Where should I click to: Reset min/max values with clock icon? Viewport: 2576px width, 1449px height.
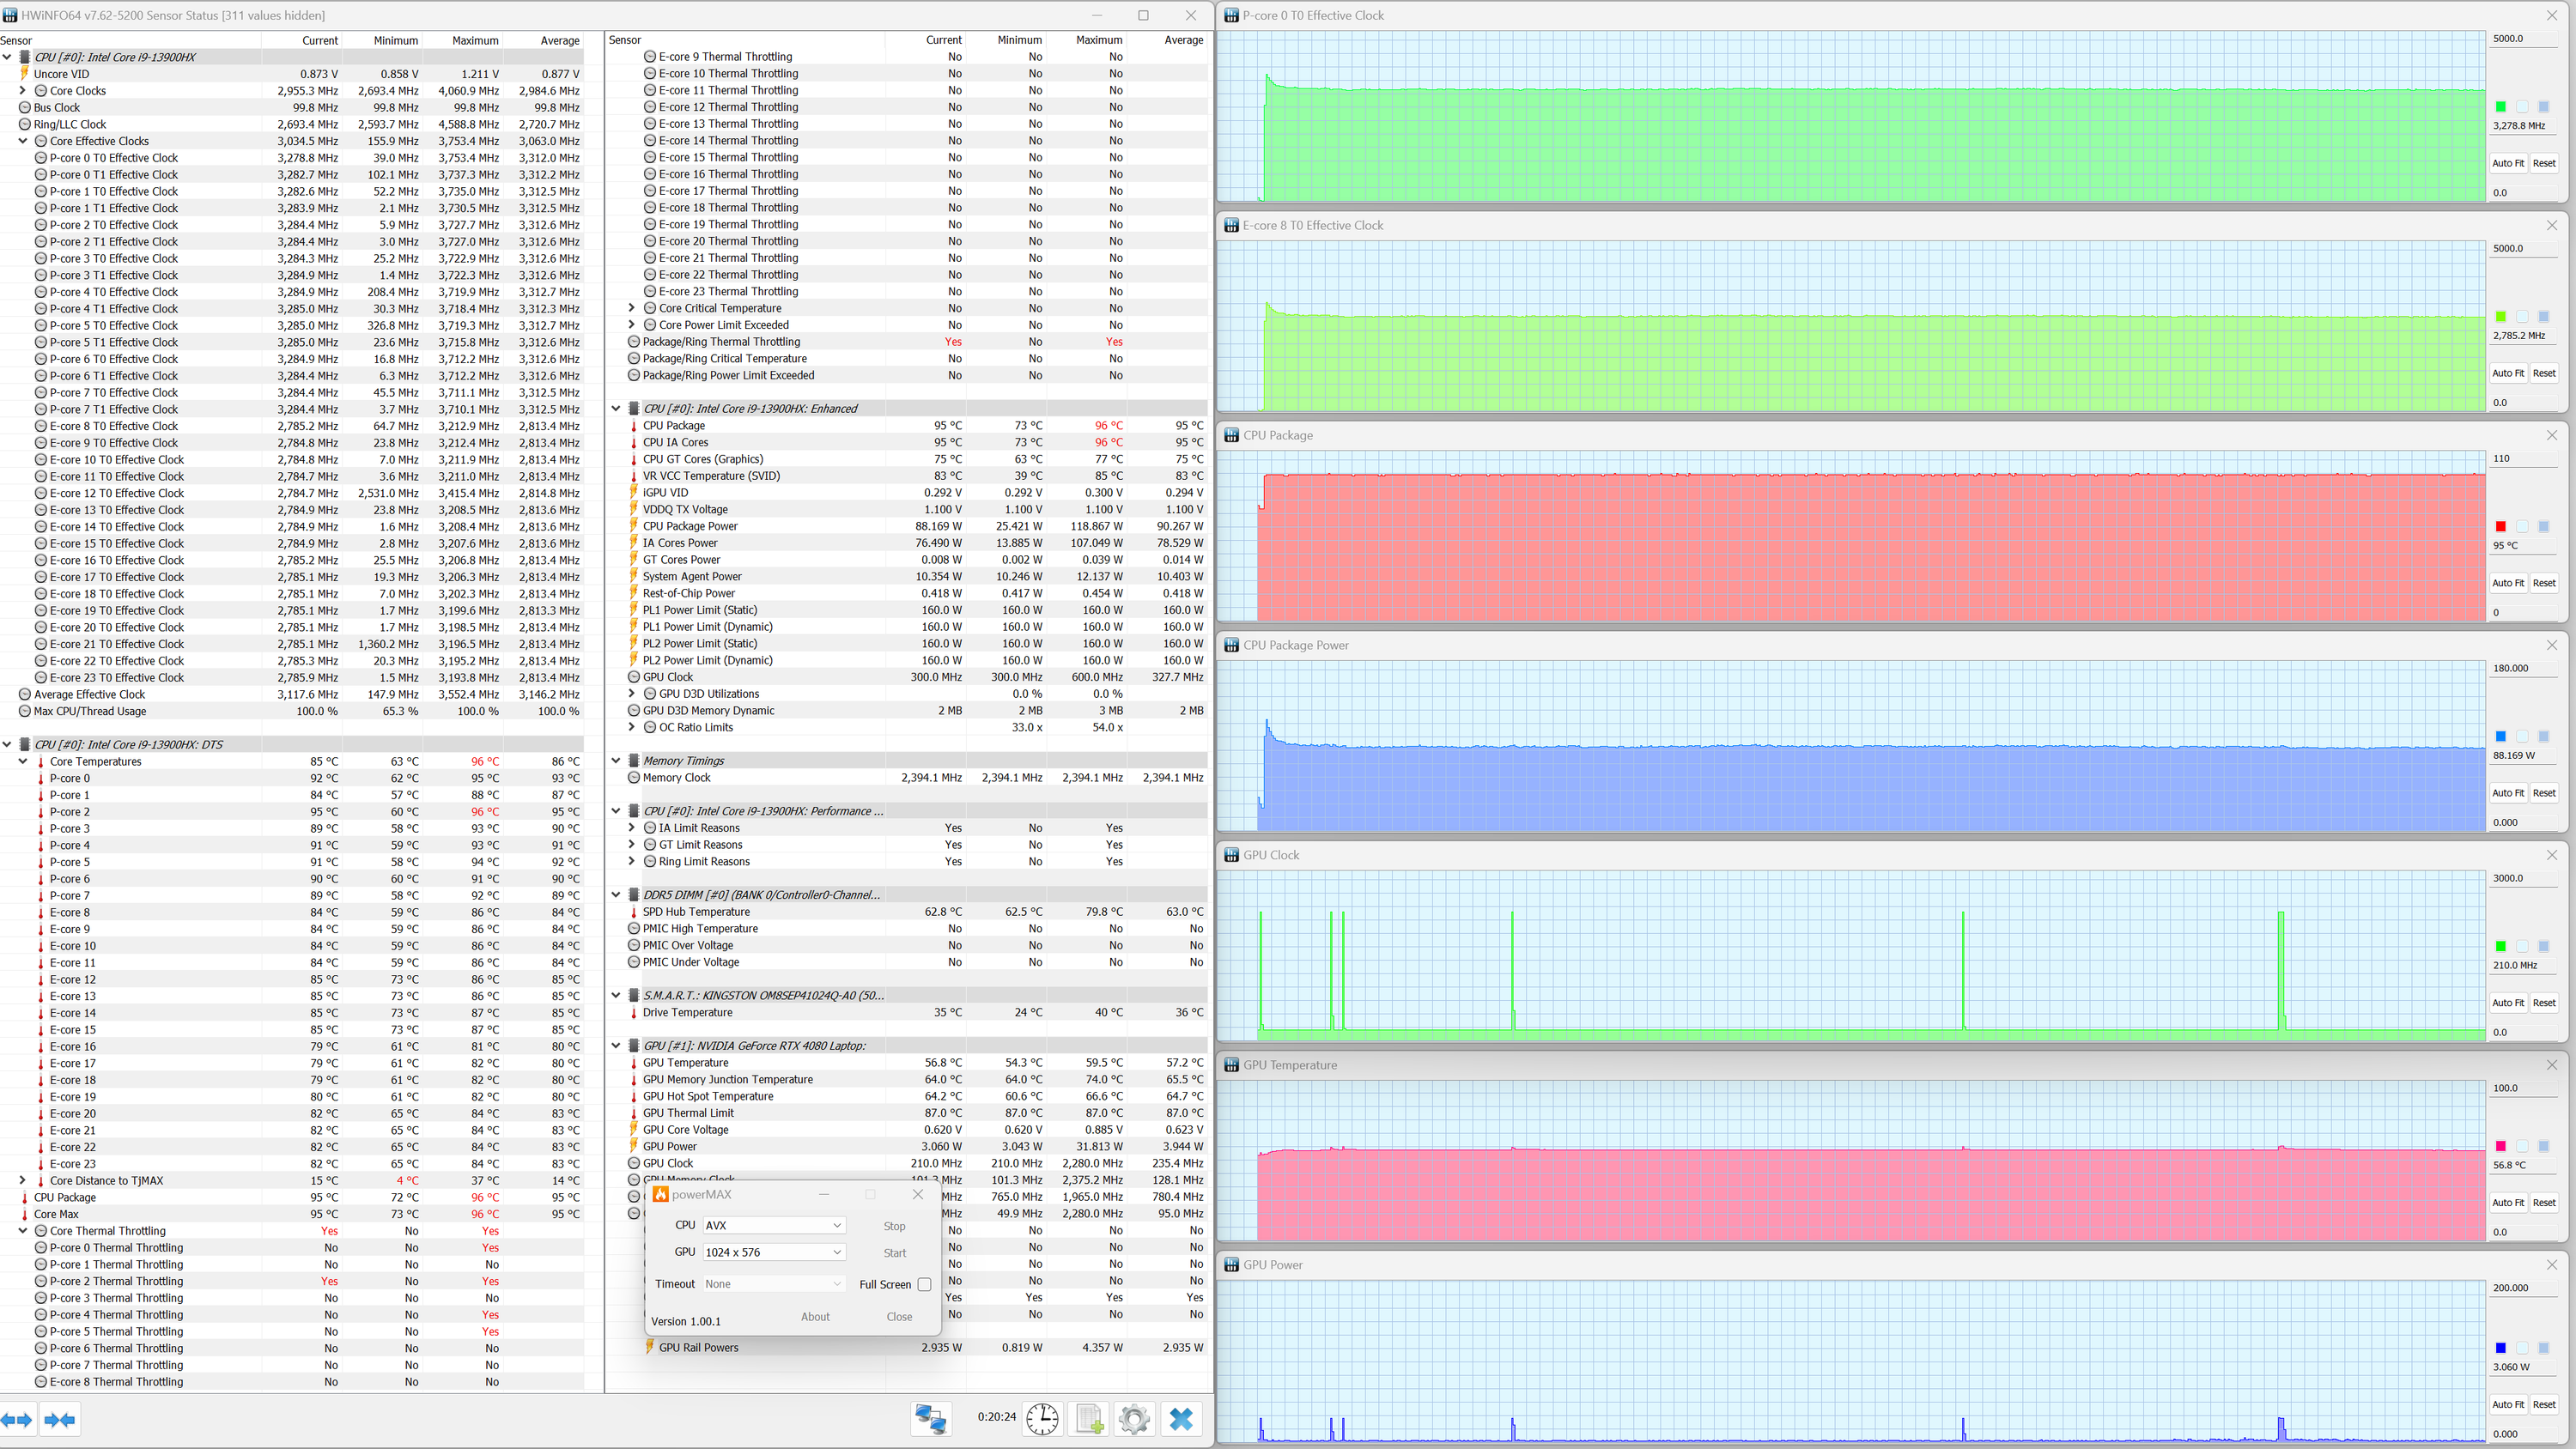[x=1042, y=1418]
